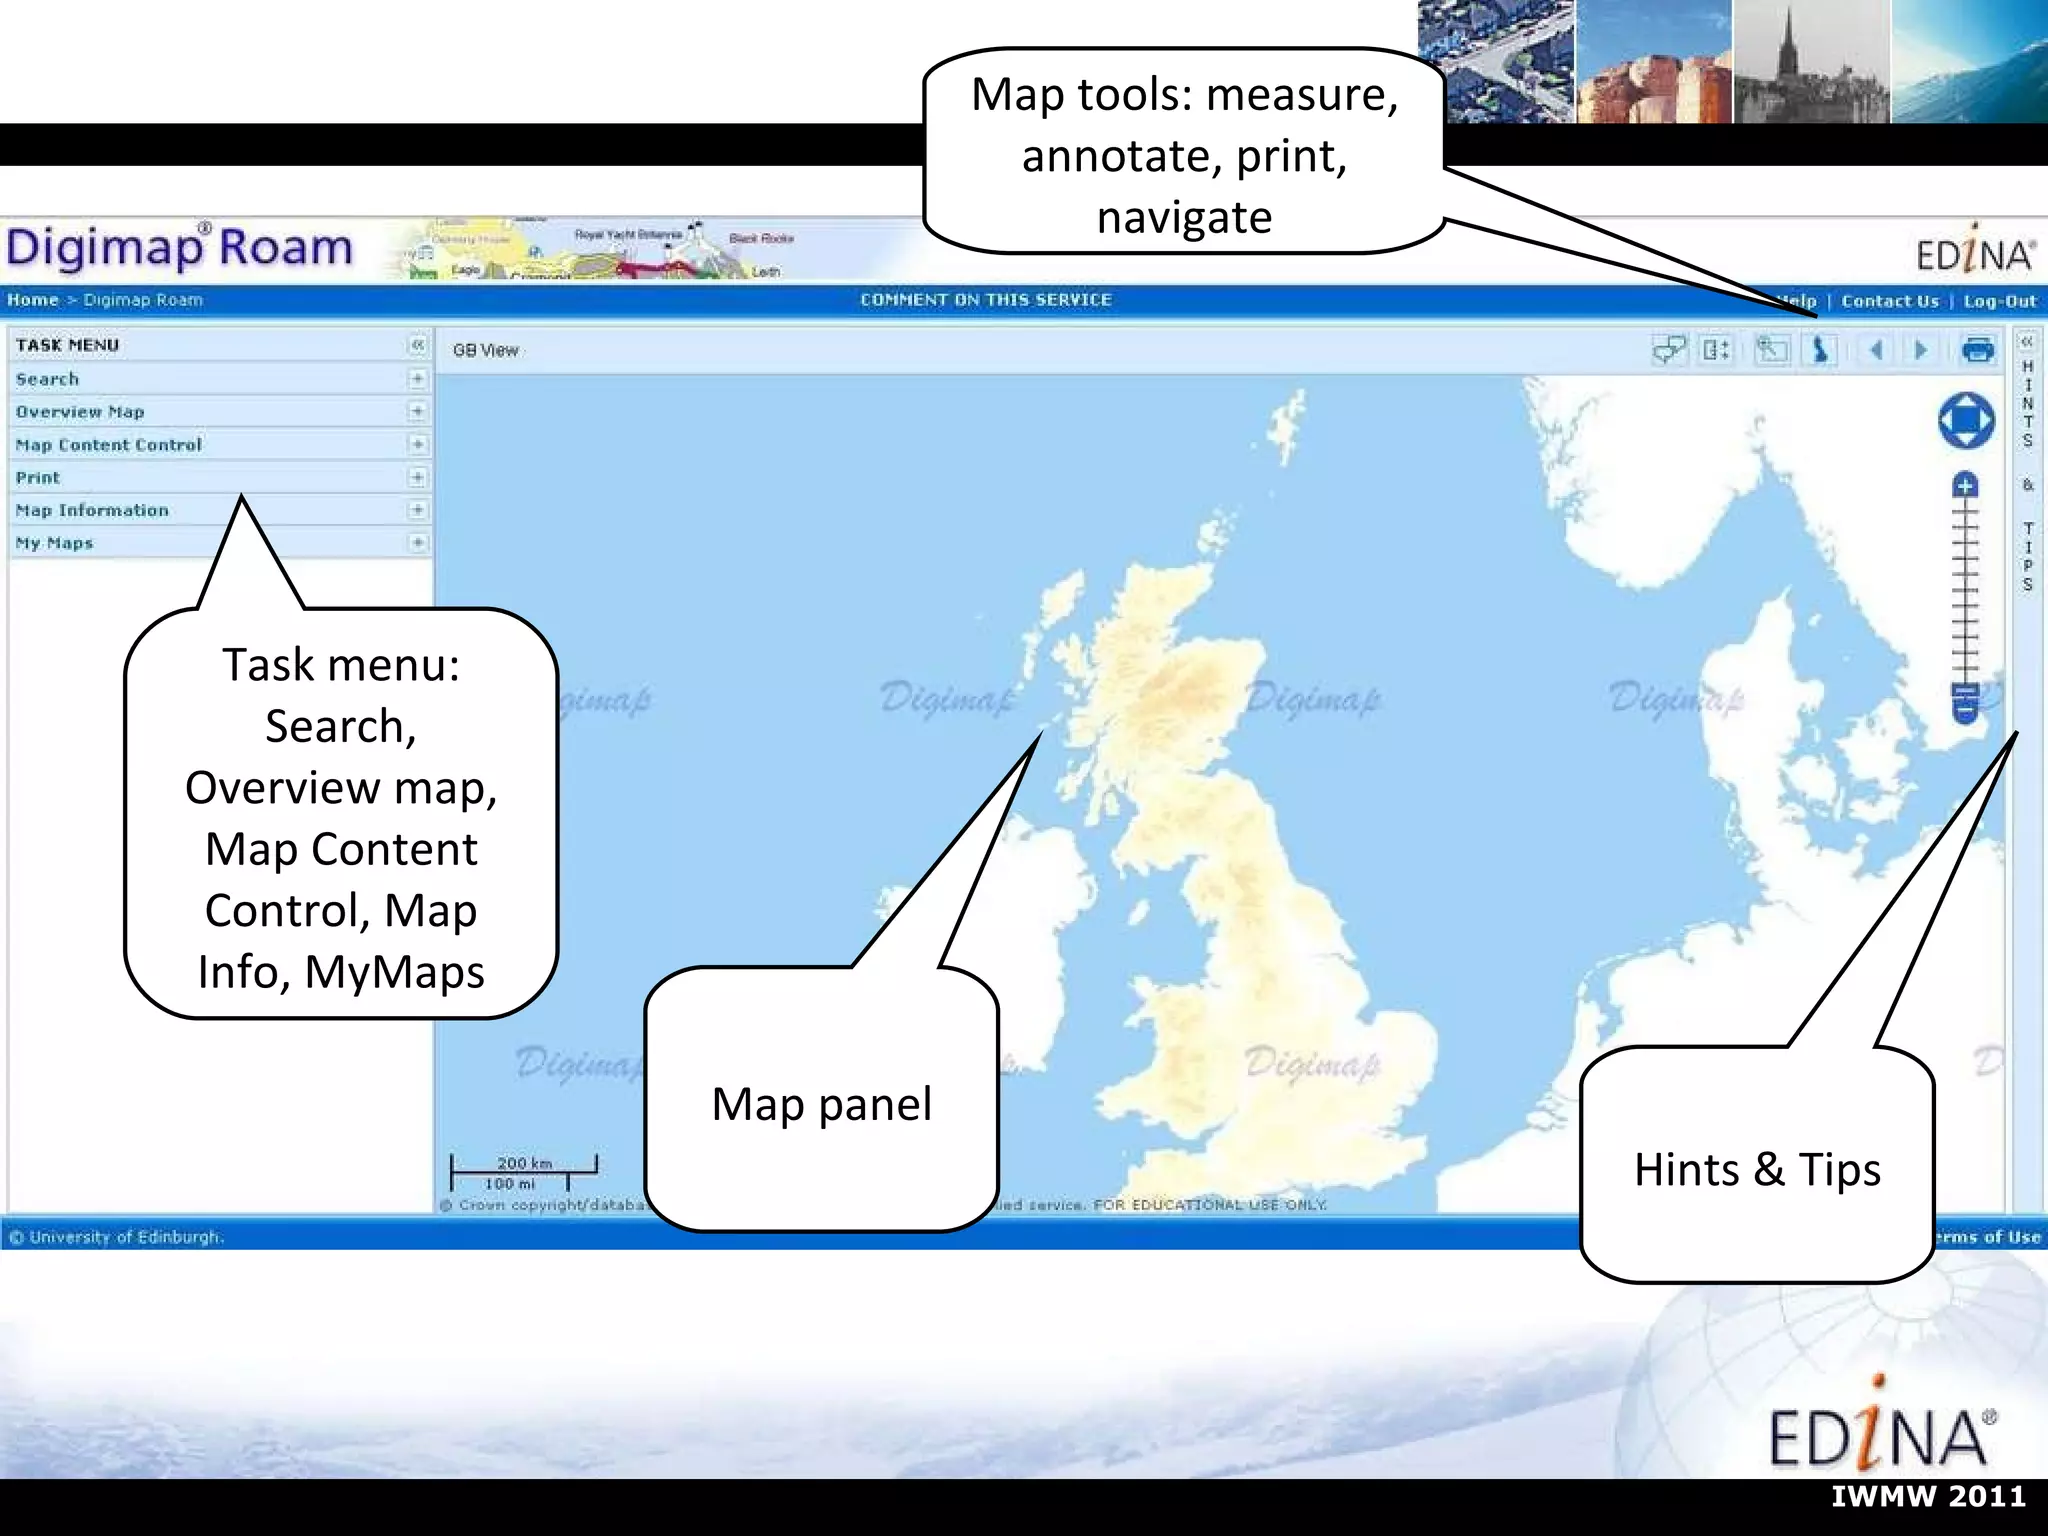Click the printer icon in map toolbar
Screen dimensions: 2048x1536
tap(1978, 350)
